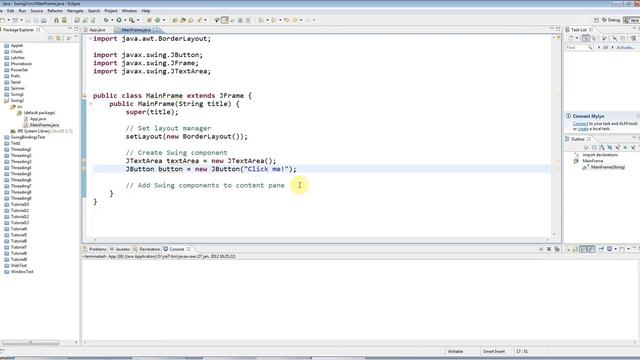Switch to the Debug perspective
Viewport: 640px width, 360px height.
[x=611, y=20]
